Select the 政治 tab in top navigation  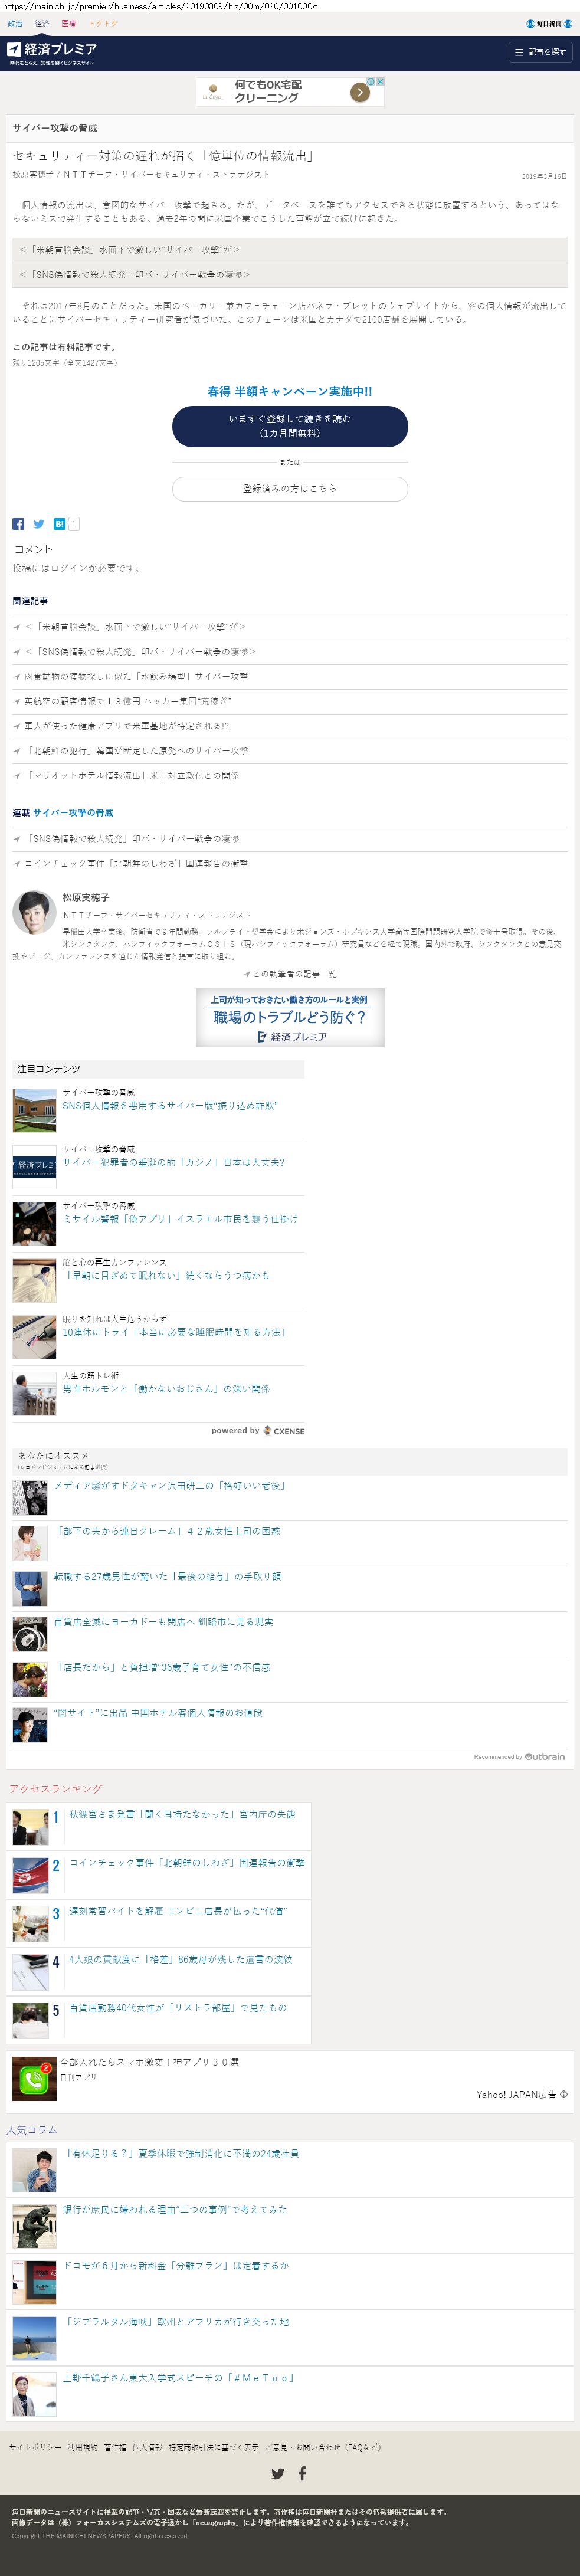tap(15, 23)
